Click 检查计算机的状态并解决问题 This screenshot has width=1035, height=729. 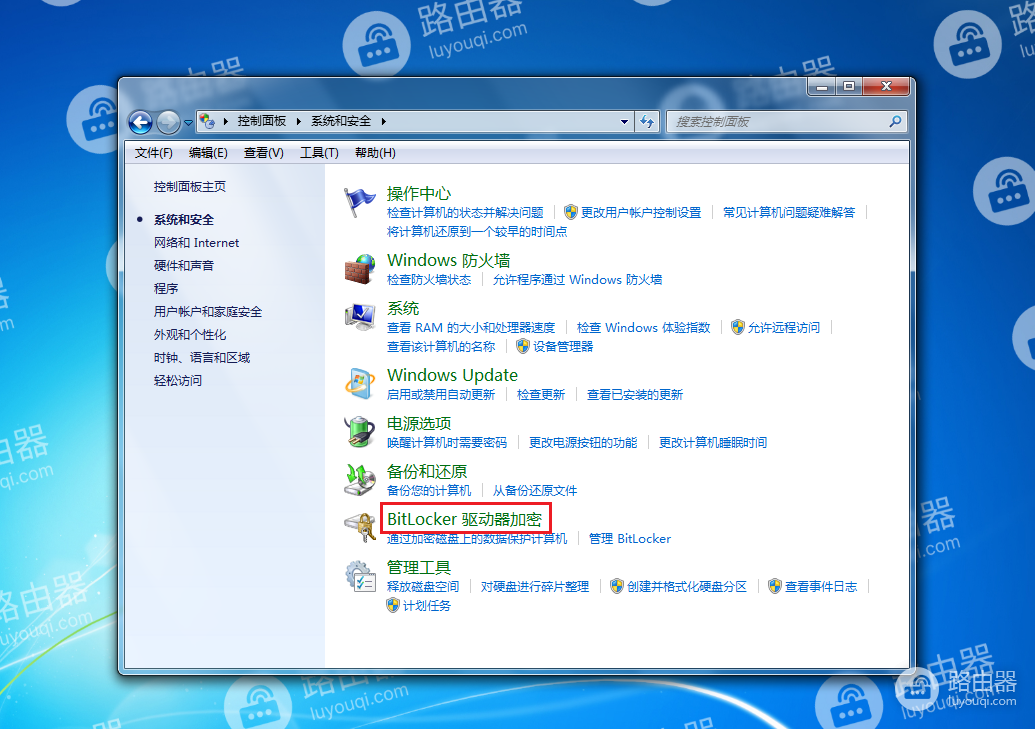tap(465, 213)
